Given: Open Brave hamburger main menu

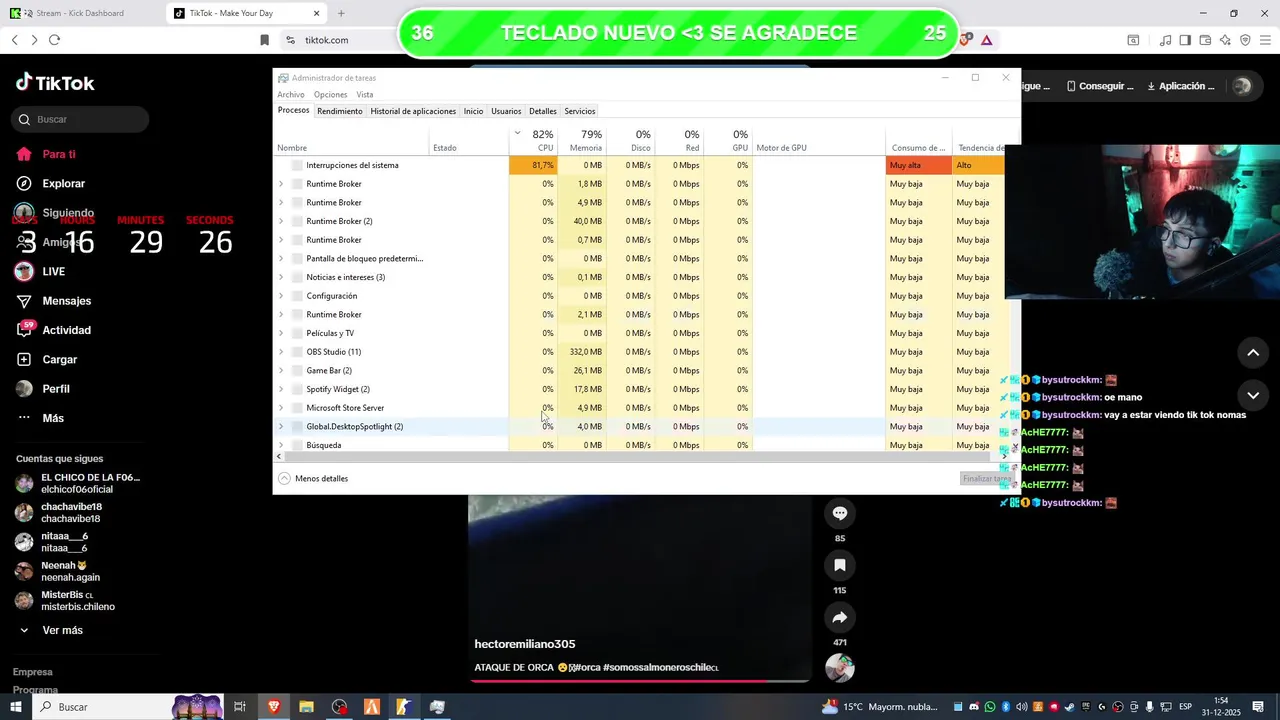Looking at the screenshot, I should (1265, 40).
